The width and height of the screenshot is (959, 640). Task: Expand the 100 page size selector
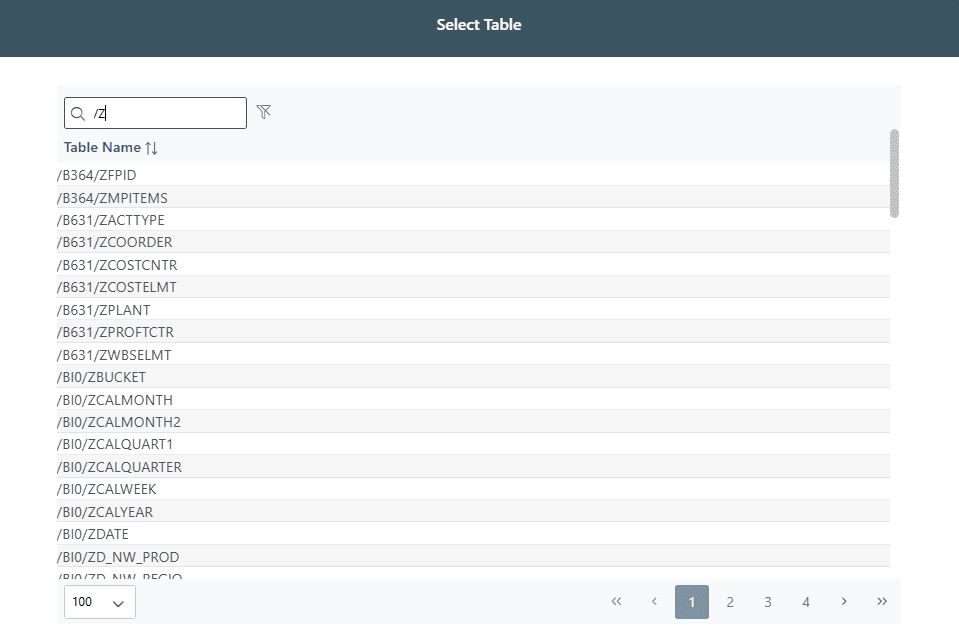pos(99,602)
